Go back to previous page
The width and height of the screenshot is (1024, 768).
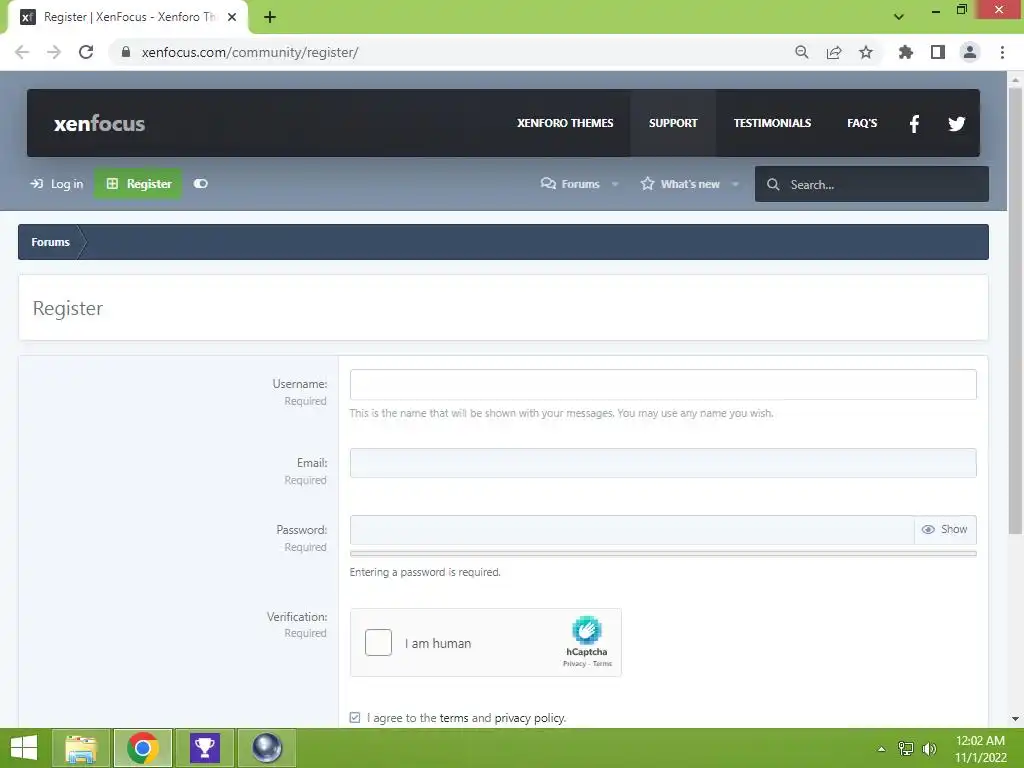[x=22, y=52]
